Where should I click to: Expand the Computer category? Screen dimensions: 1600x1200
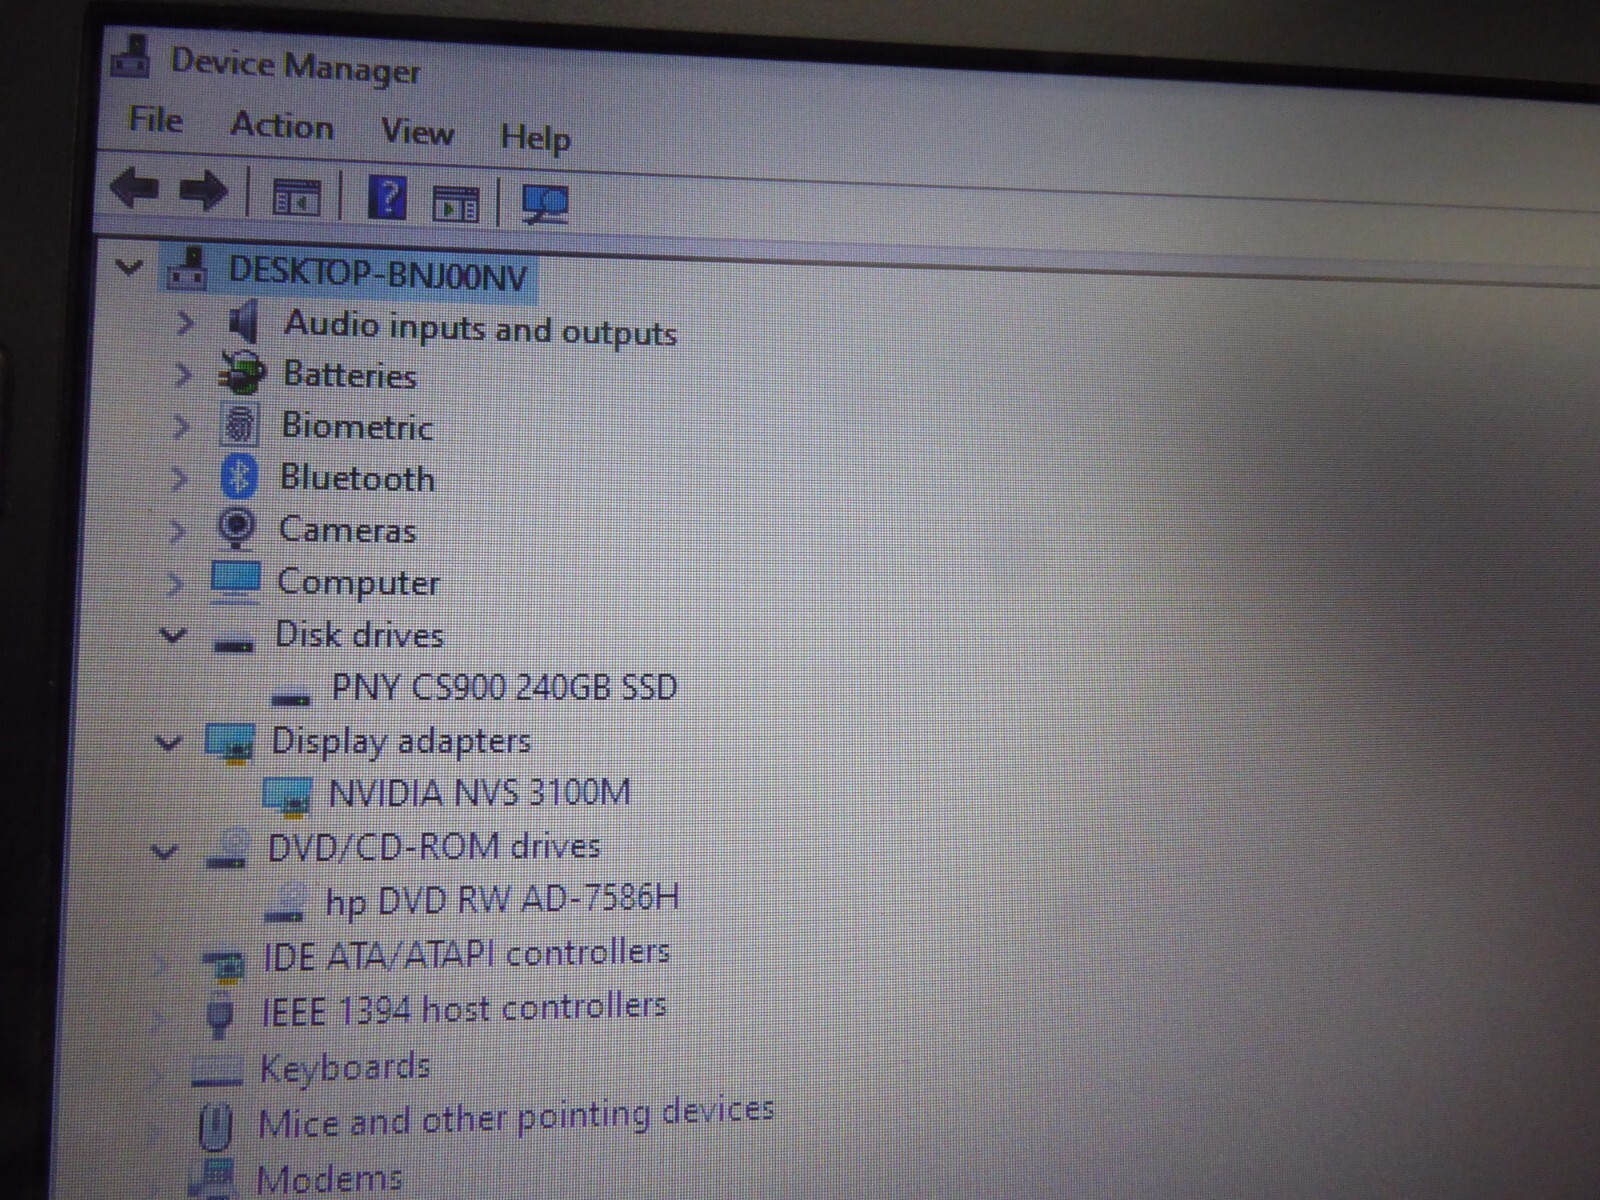[175, 583]
